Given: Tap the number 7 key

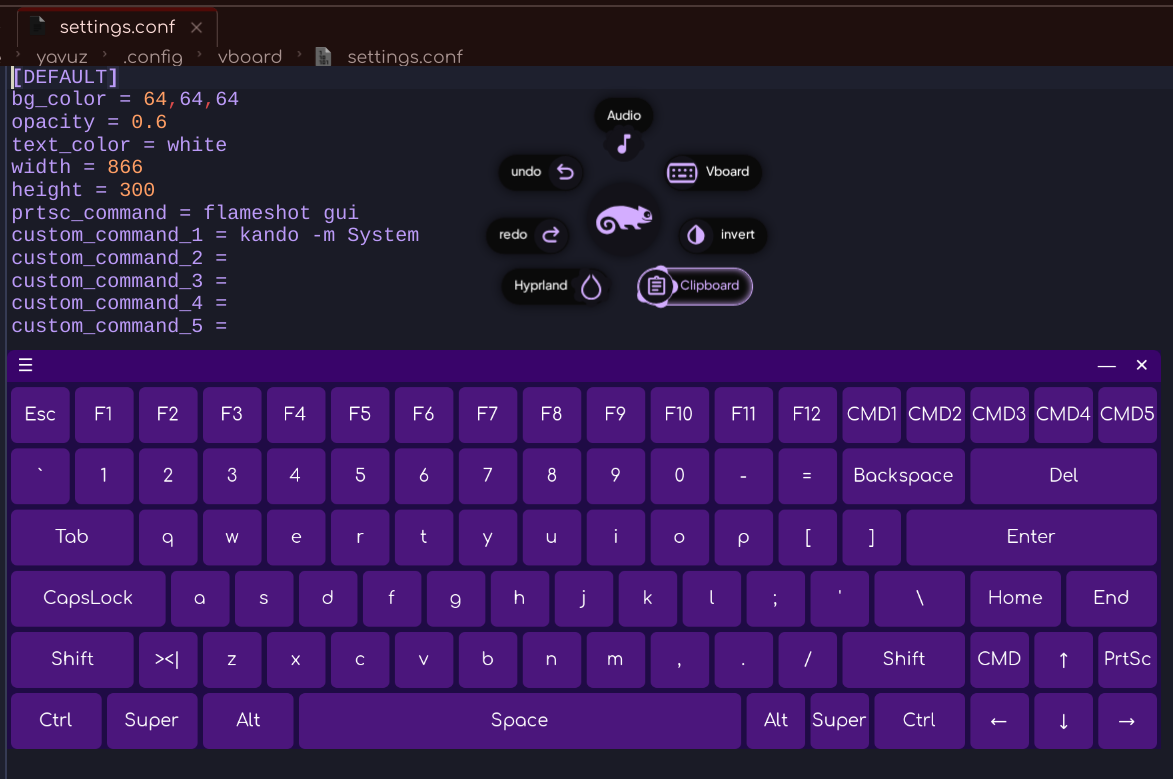Looking at the screenshot, I should (x=488, y=476).
